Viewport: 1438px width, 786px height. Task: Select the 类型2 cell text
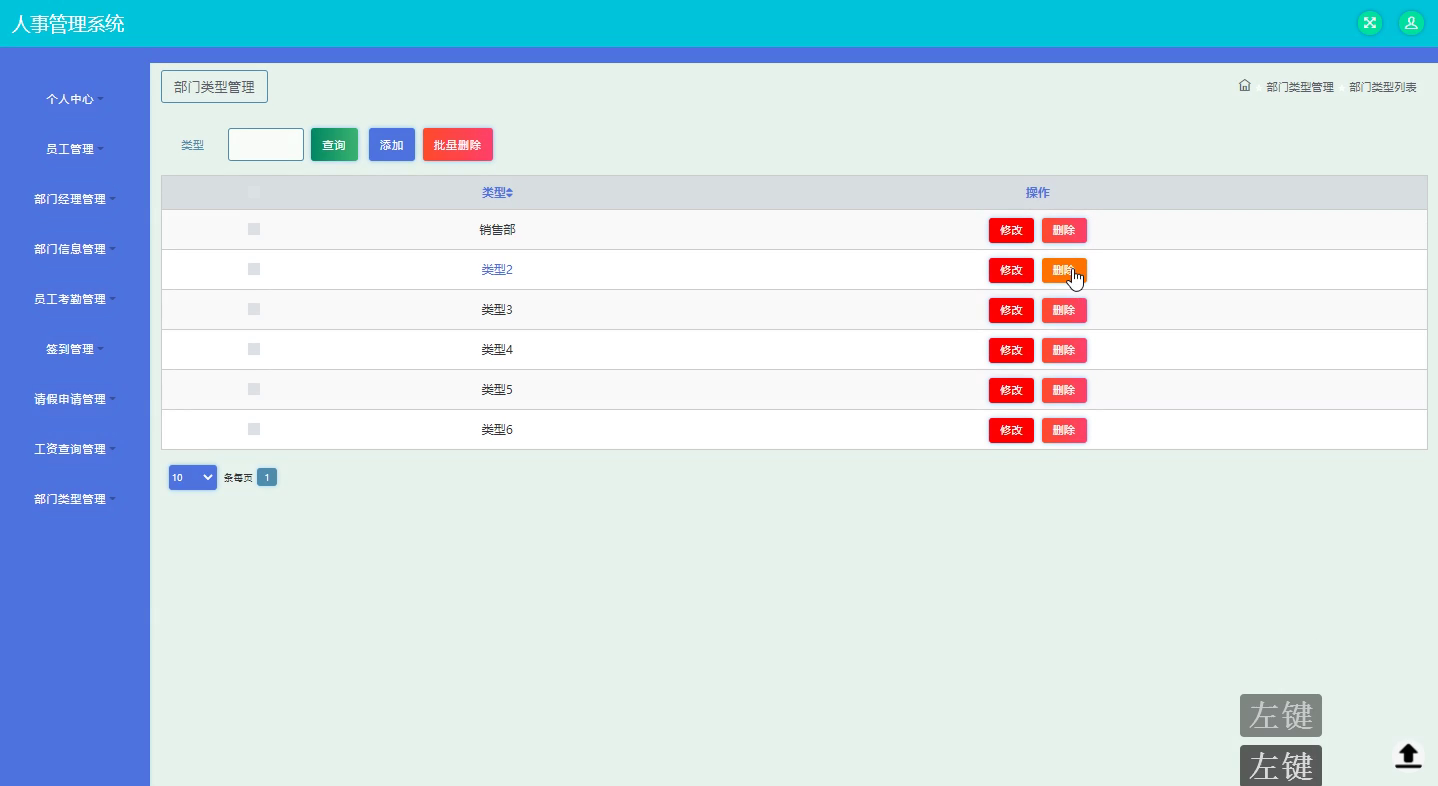point(497,269)
